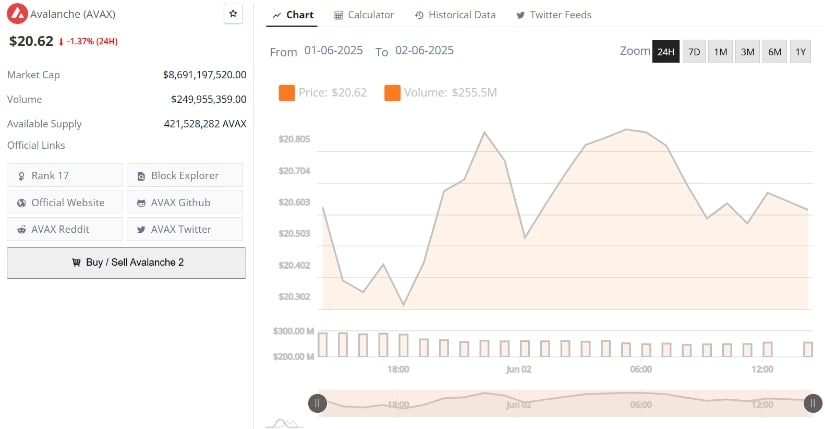Toggle the Volume series orange swatch
The image size is (825, 429).
click(x=393, y=93)
